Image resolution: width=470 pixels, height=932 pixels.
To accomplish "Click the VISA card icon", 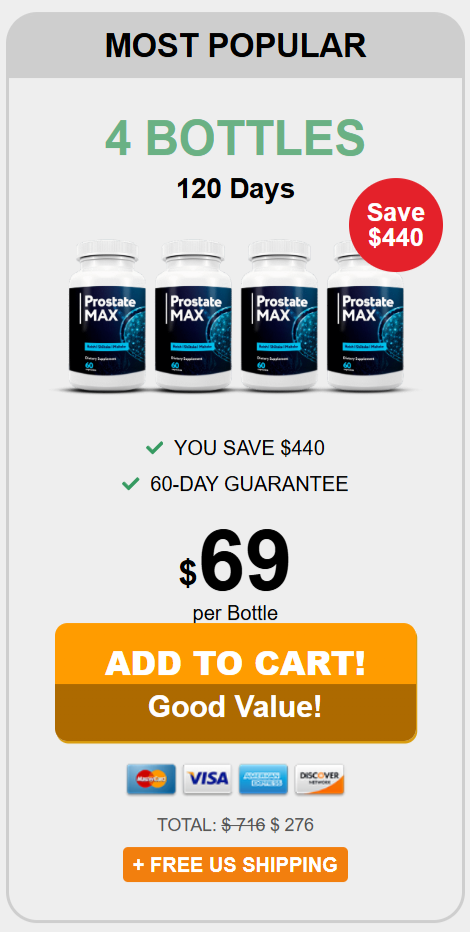I will [x=207, y=779].
